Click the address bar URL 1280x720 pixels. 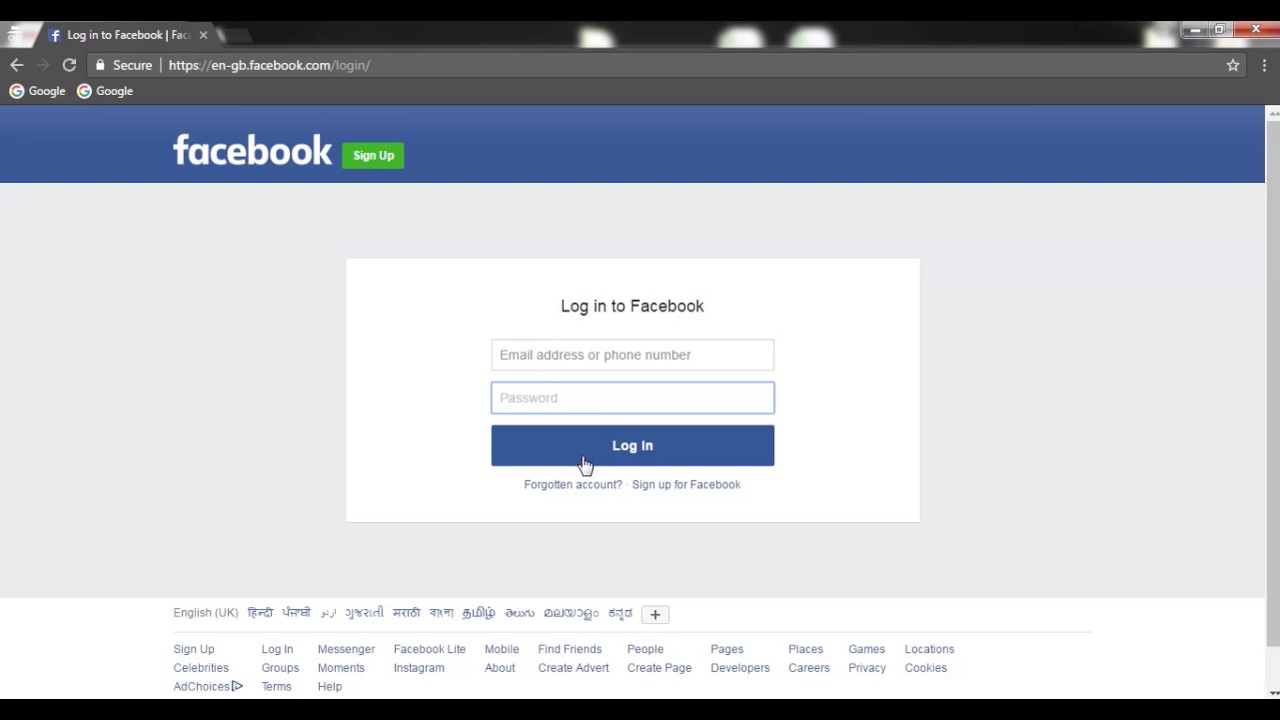270,65
